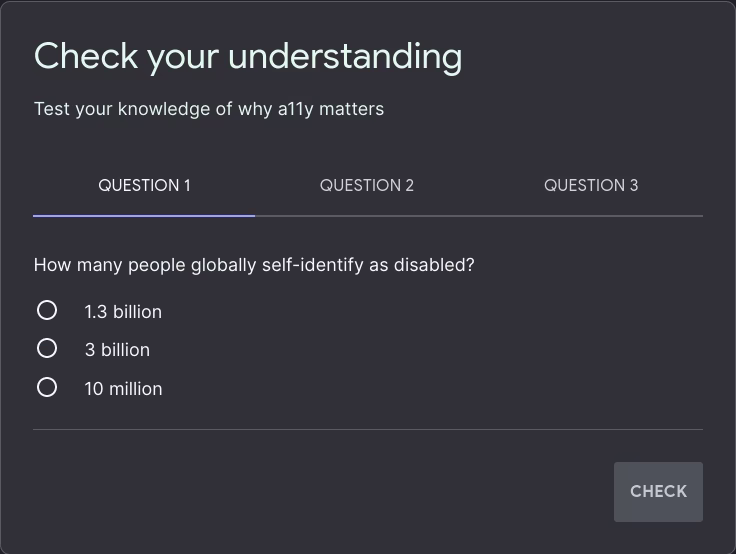Click the tab bar line beneath Question 3
This screenshot has width=736, height=554.
pyautogui.click(x=591, y=215)
